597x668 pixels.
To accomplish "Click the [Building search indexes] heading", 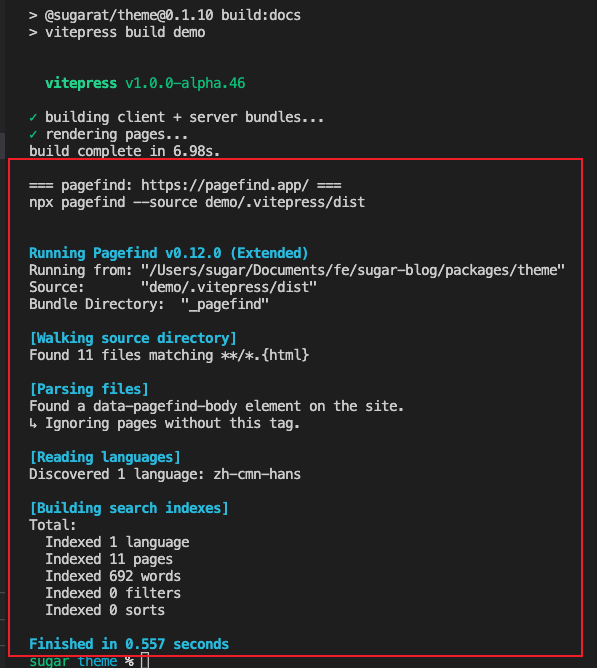I will coord(129,508).
